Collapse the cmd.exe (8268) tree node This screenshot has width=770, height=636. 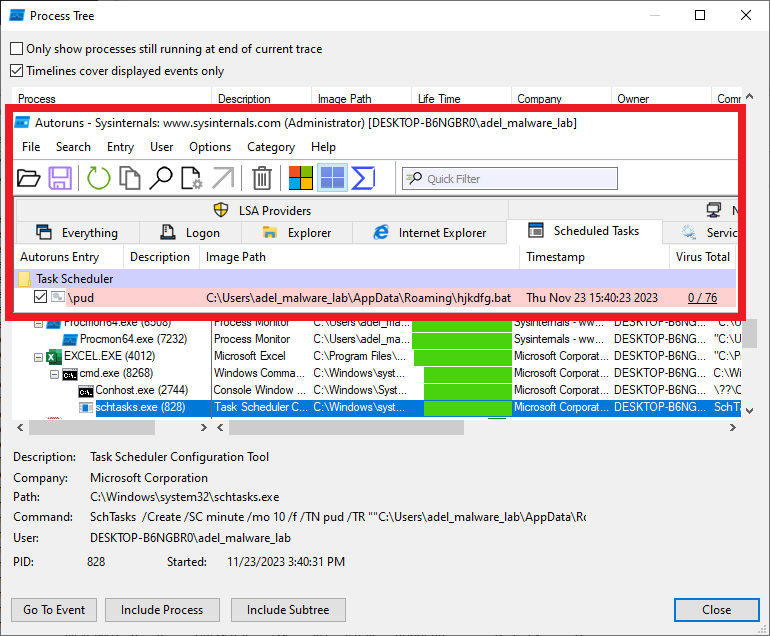pyautogui.click(x=55, y=375)
